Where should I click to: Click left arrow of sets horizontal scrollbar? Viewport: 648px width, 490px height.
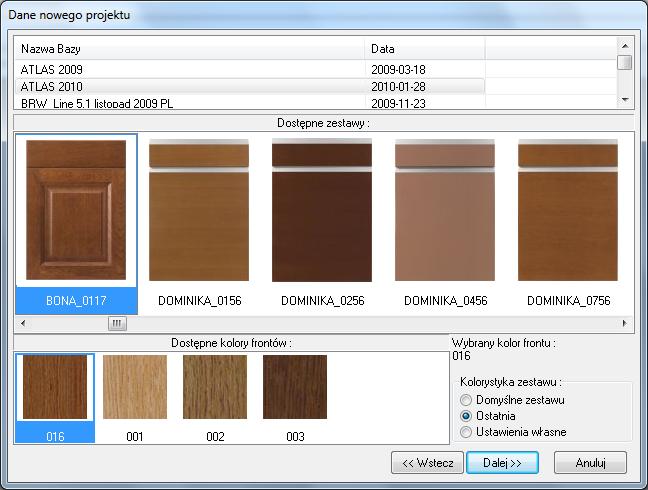[x=23, y=323]
